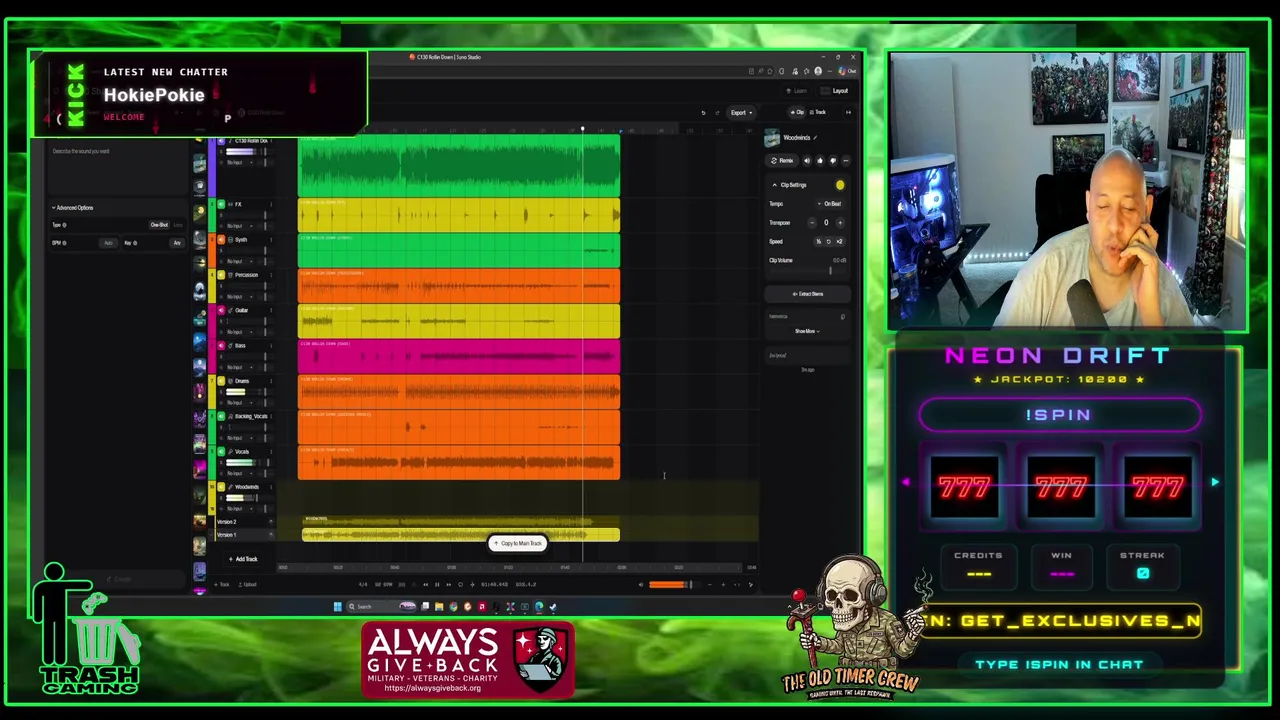Click Extract Stems

pos(808,294)
